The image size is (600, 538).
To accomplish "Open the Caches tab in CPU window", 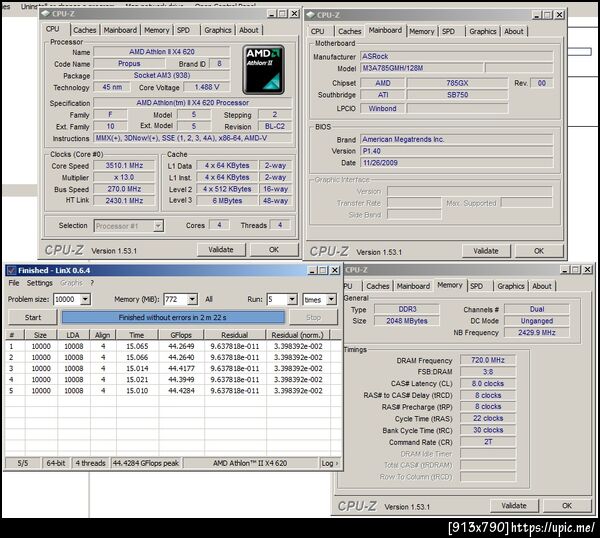I will pyautogui.click(x=85, y=30).
